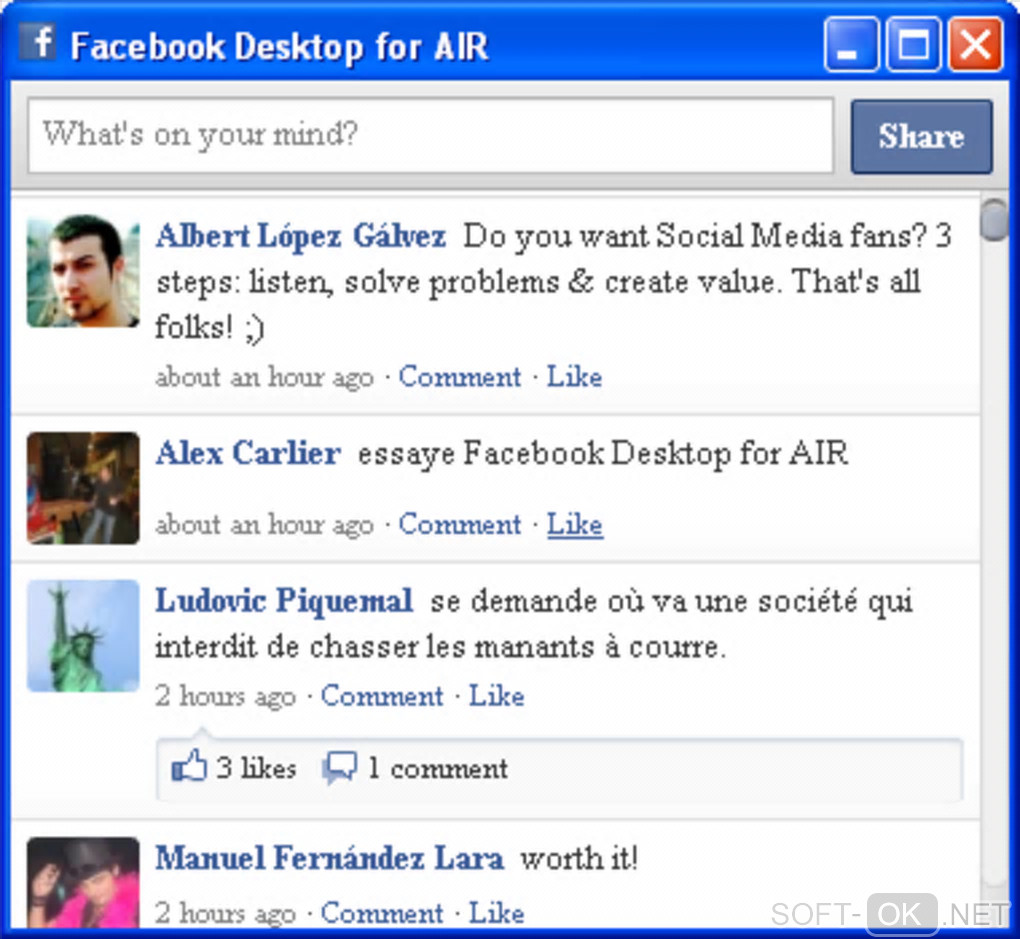Like Albert López Gálvez's post

click(x=574, y=377)
